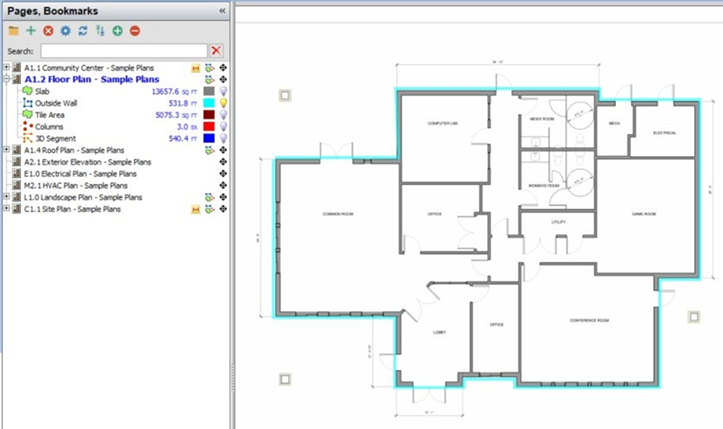This screenshot has width=723, height=429.
Task: Click A1.1 Community Center scale ruler icon
Action: point(196,68)
